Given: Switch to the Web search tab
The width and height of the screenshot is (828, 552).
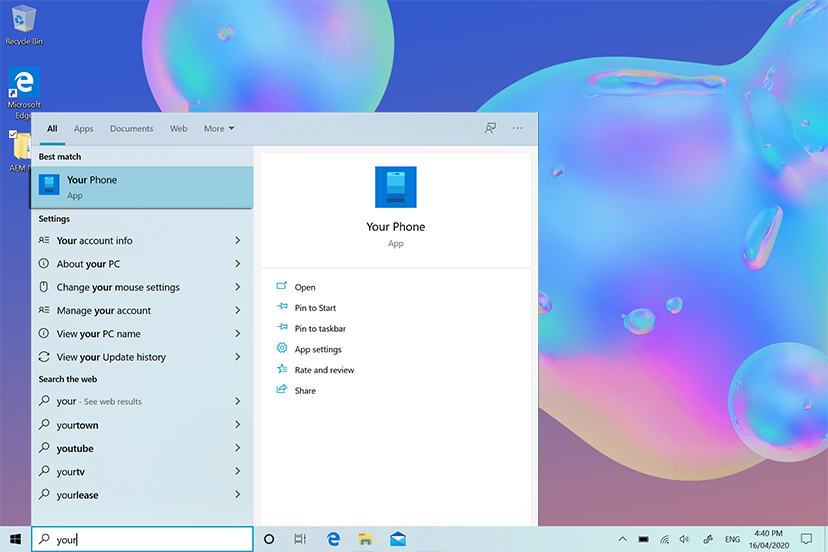Looking at the screenshot, I should point(178,128).
